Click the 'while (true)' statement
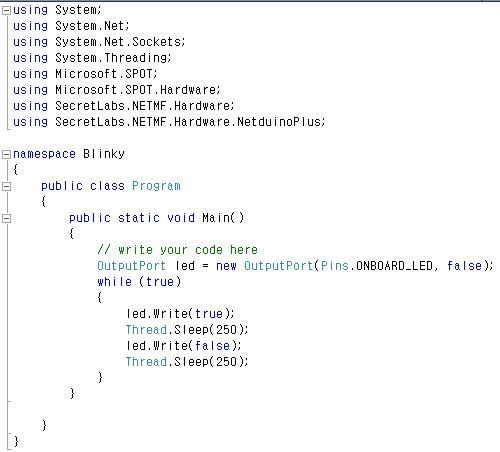This screenshot has width=500, height=452. pos(139,282)
